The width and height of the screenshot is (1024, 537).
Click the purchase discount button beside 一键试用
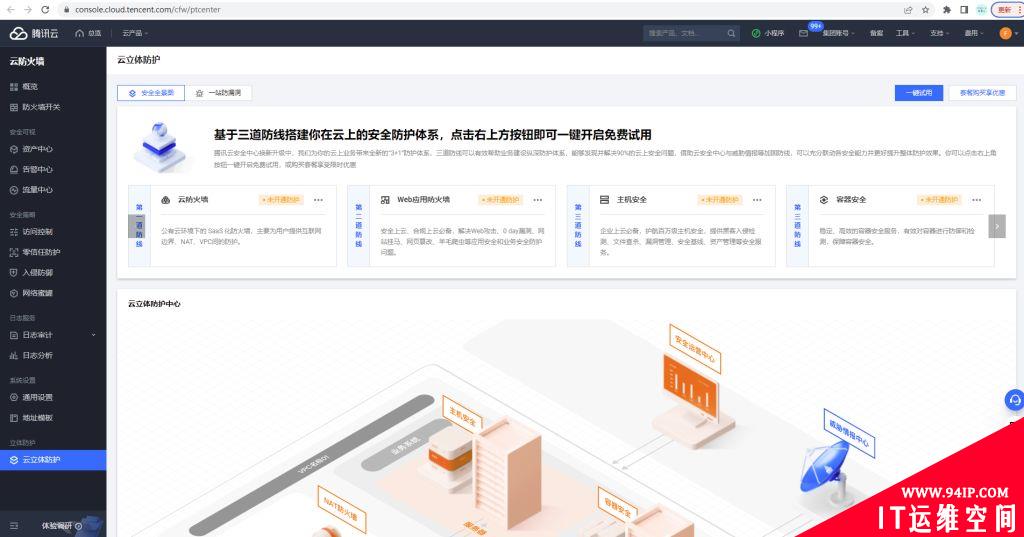pos(982,93)
